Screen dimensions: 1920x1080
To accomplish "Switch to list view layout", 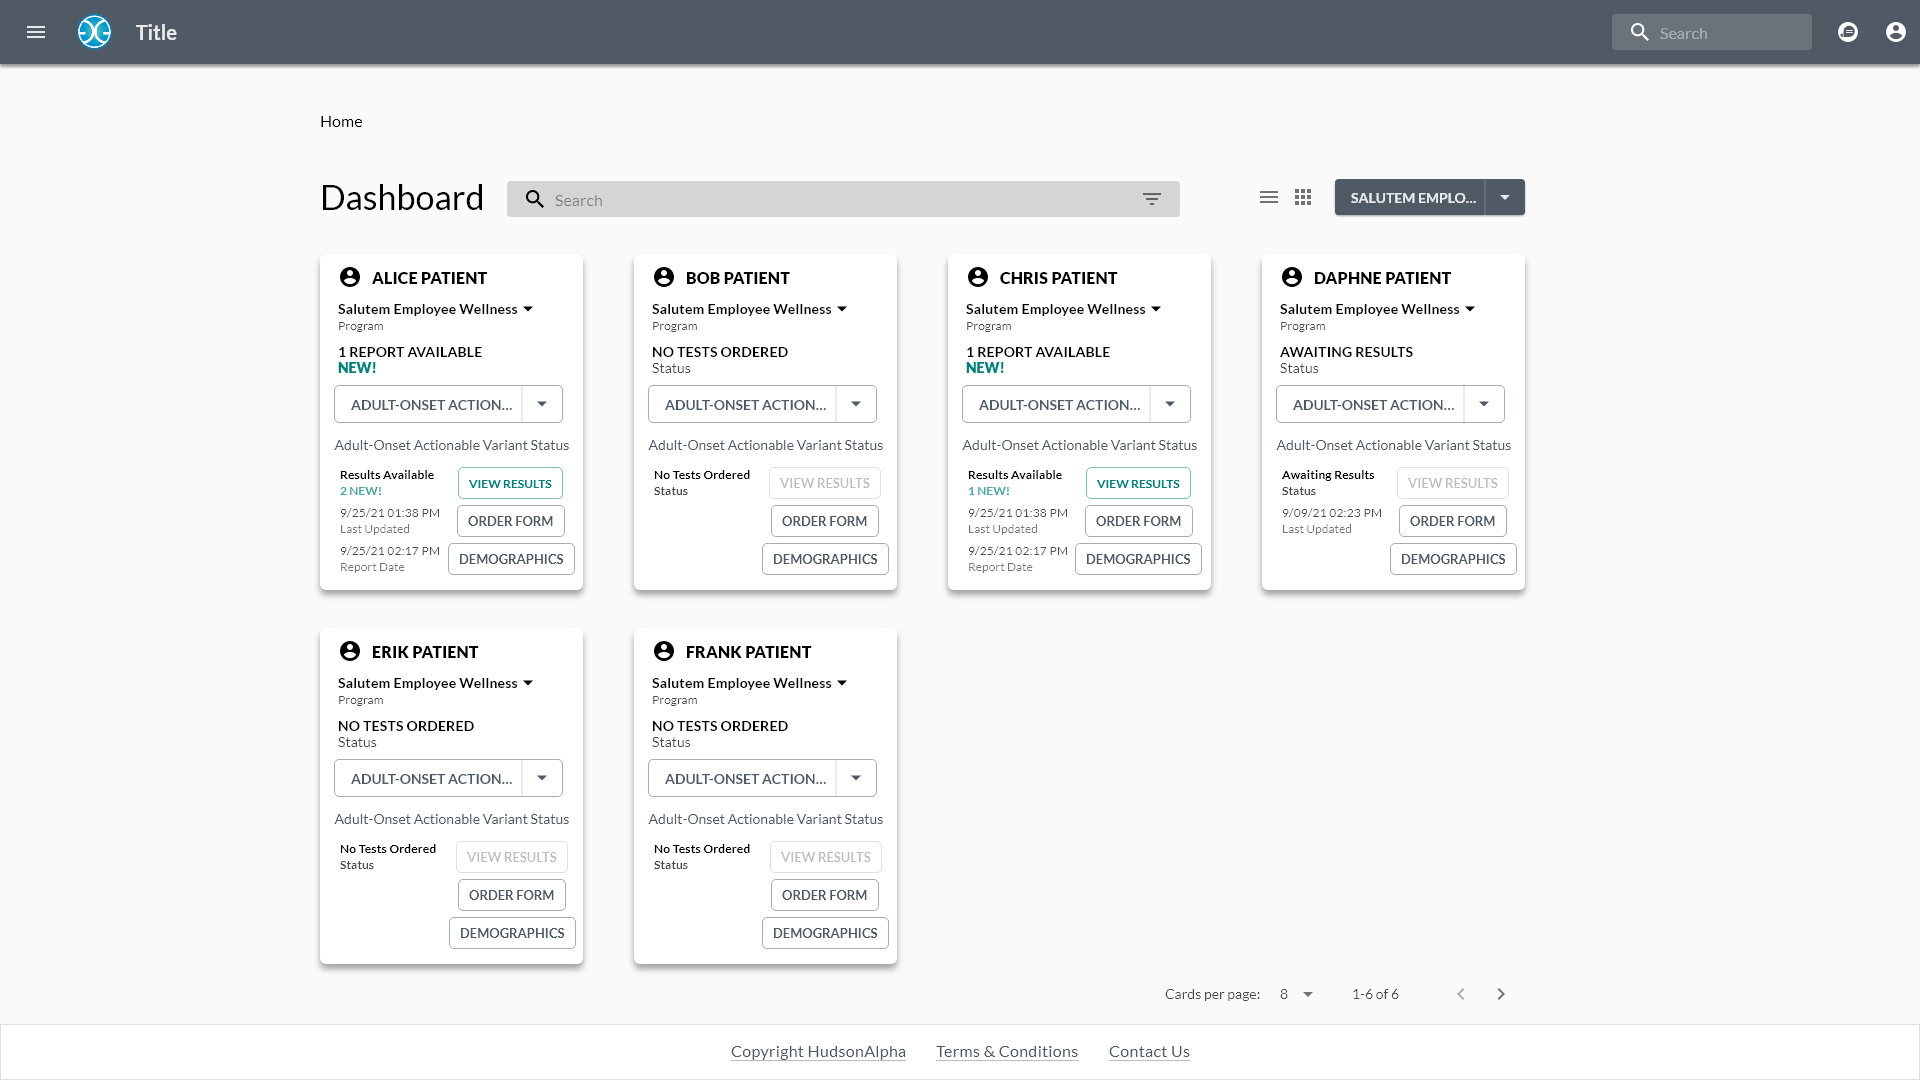I will (x=1269, y=197).
